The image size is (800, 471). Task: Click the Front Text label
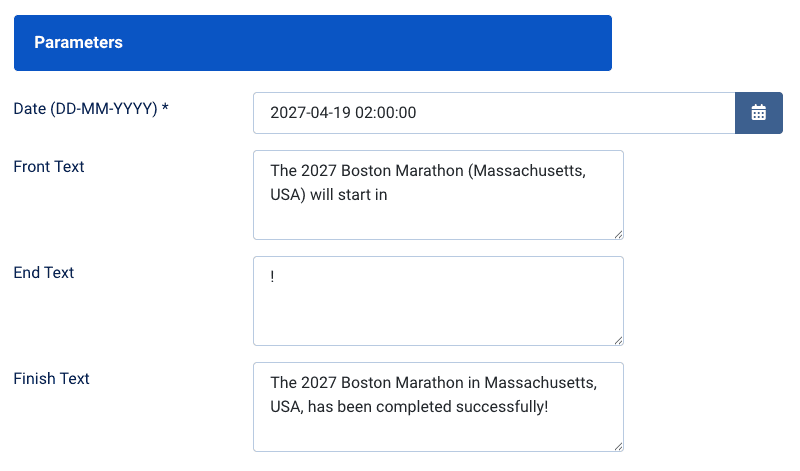pos(49,166)
